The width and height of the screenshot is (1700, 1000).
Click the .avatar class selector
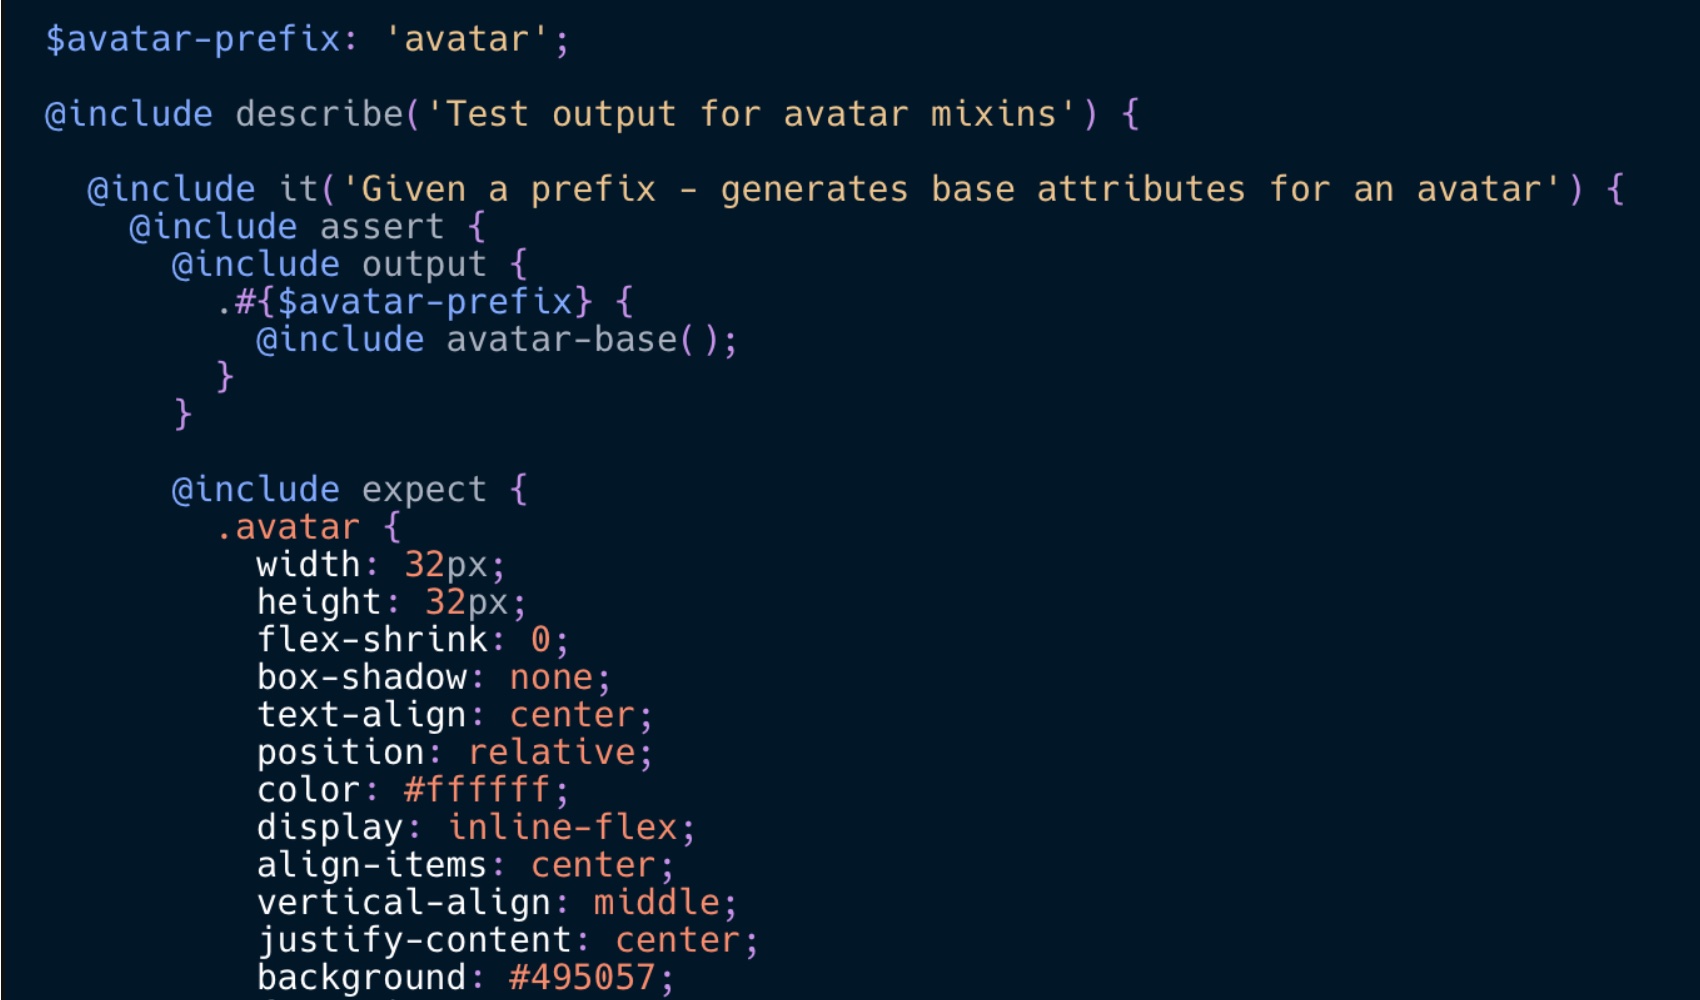point(287,527)
